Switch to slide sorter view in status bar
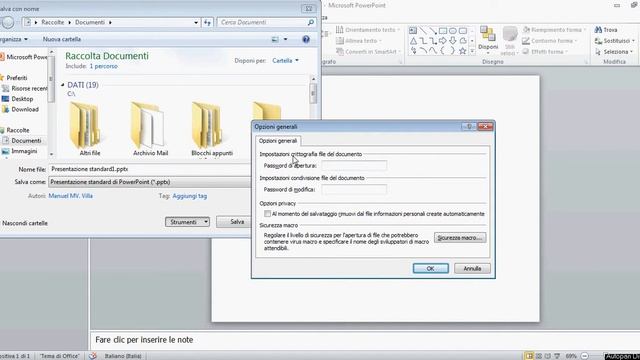Viewport: 640px width, 360px height. [539, 356]
